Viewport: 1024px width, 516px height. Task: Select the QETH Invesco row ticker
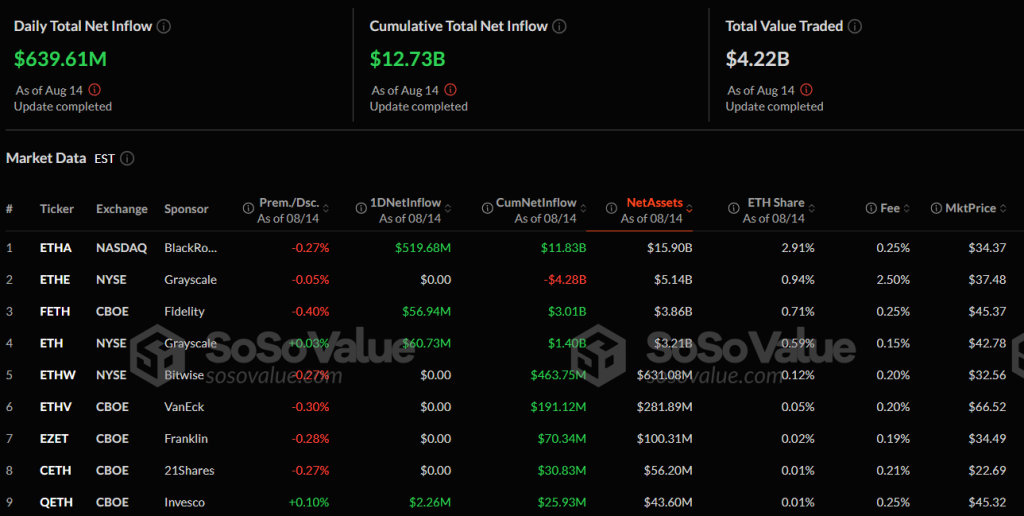[x=56, y=502]
